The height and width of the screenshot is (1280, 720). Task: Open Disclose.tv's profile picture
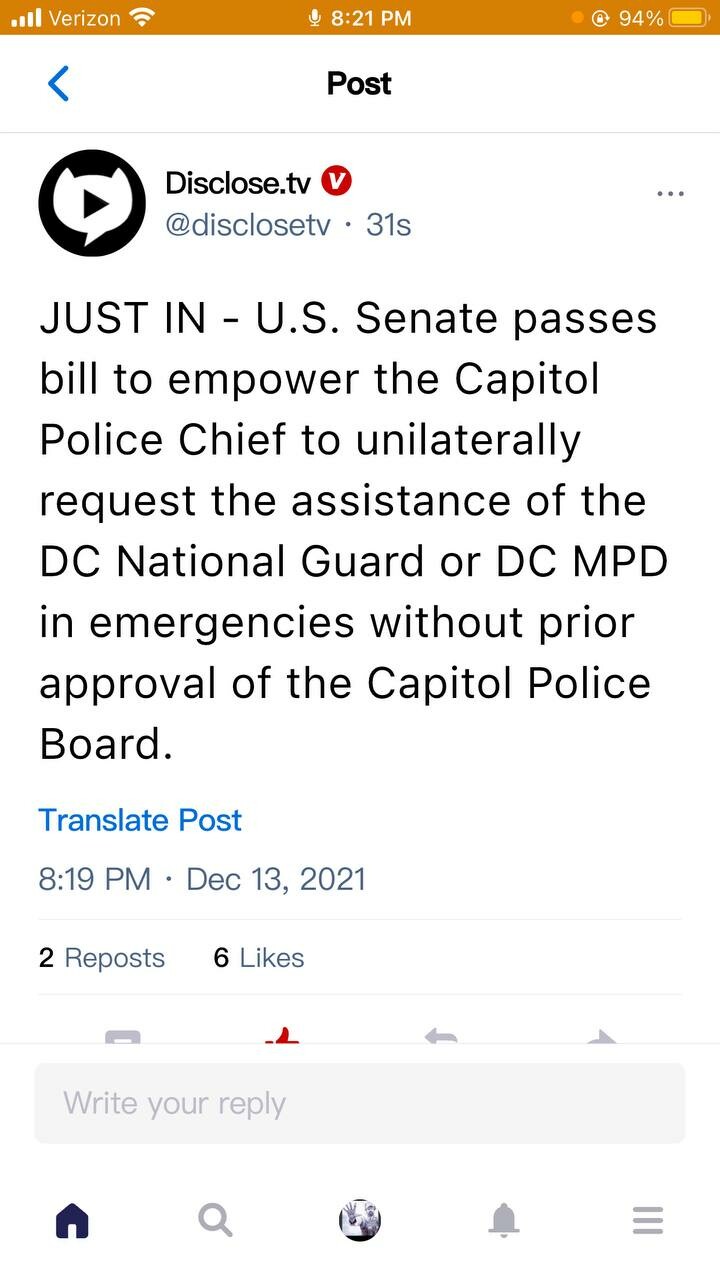click(x=92, y=203)
